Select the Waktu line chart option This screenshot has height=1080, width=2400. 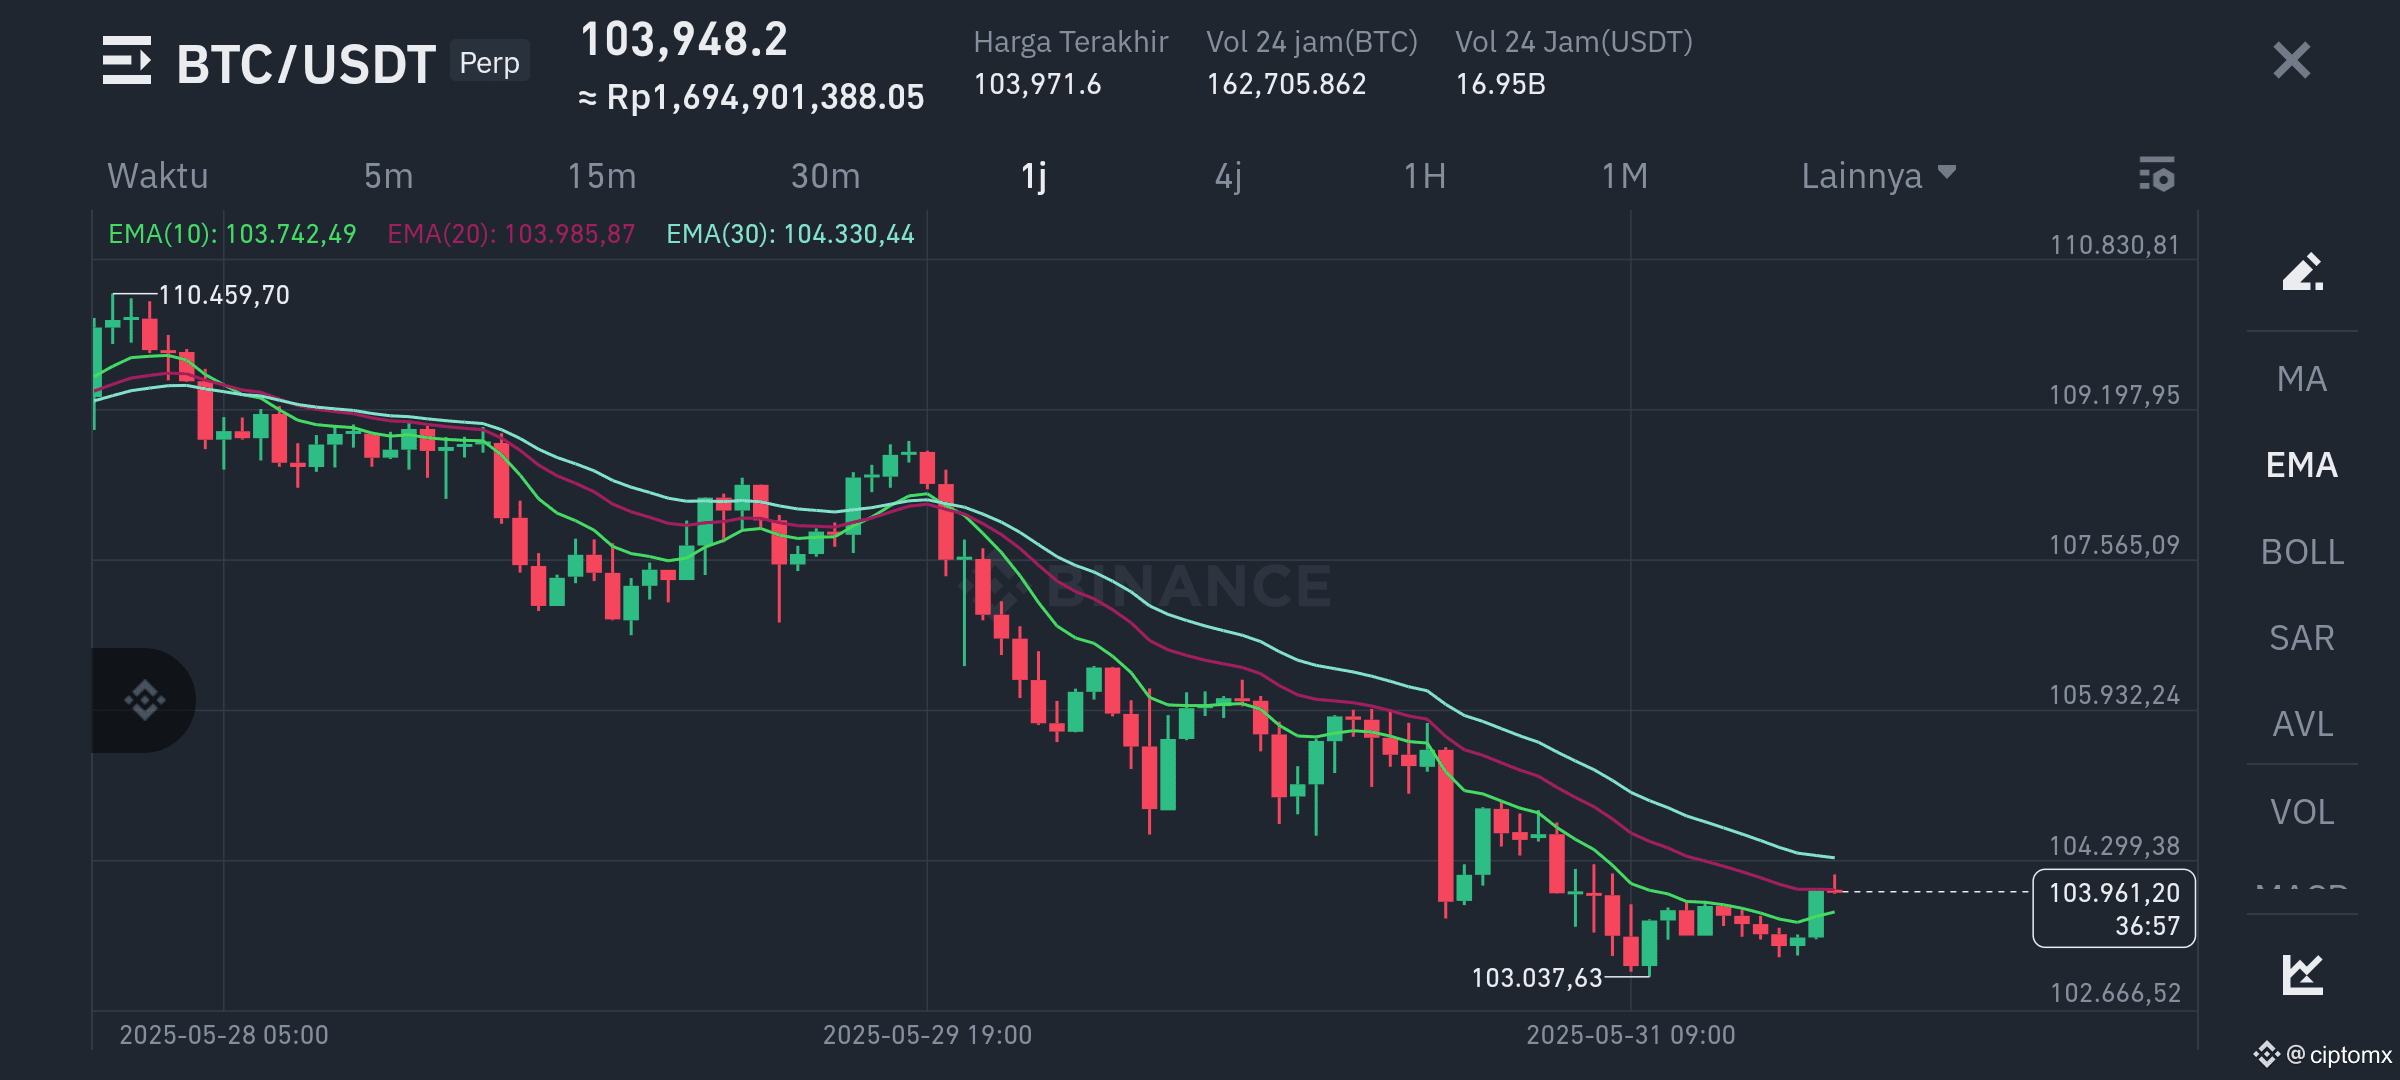[x=158, y=176]
